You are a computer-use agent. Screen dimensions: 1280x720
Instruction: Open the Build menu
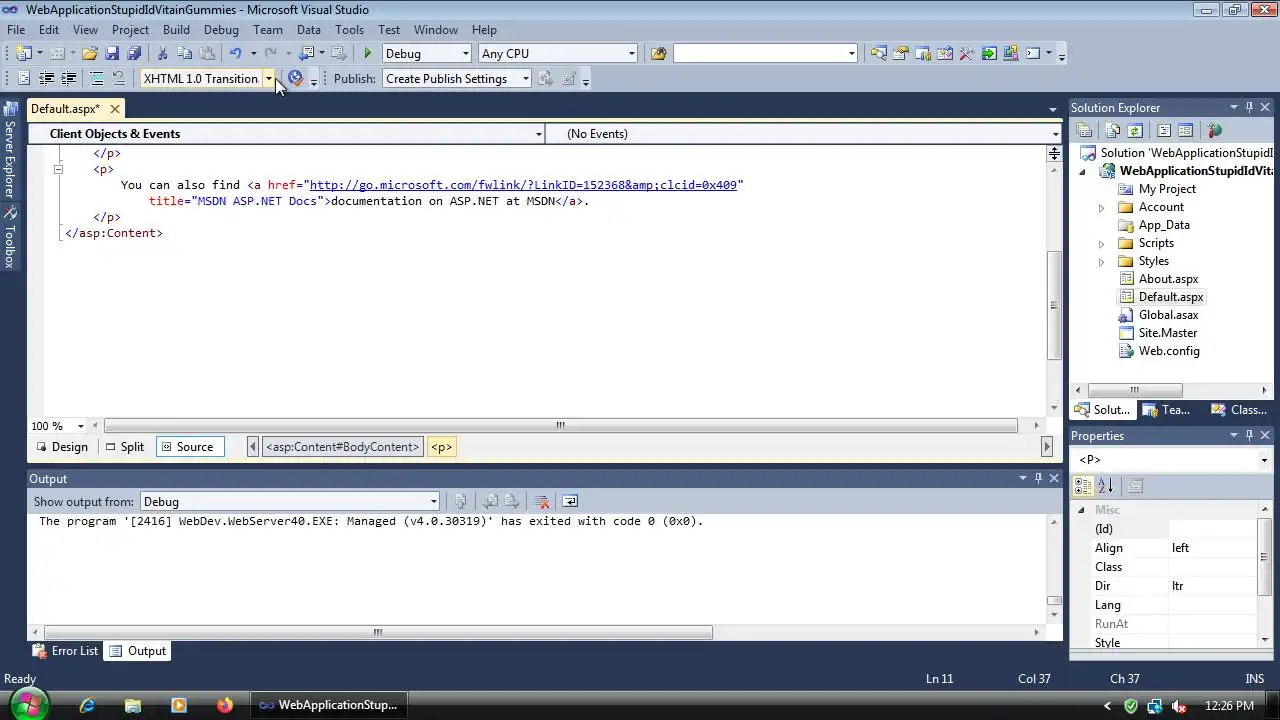point(176,30)
